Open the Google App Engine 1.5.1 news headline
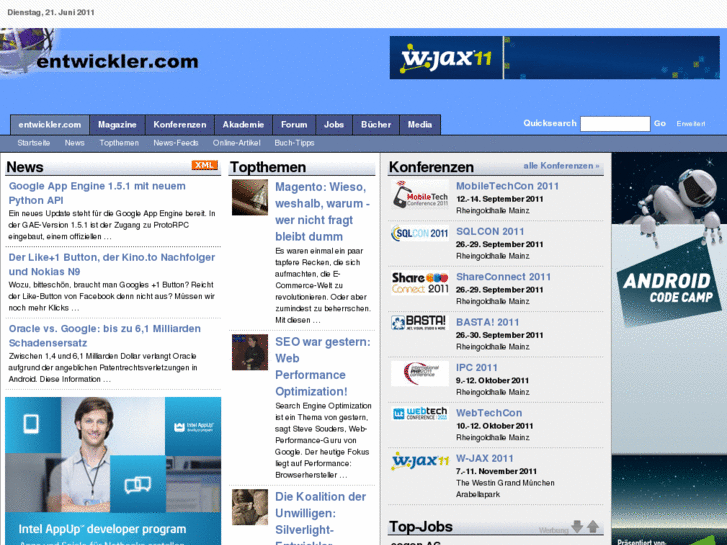The width and height of the screenshot is (727, 545). (97, 193)
